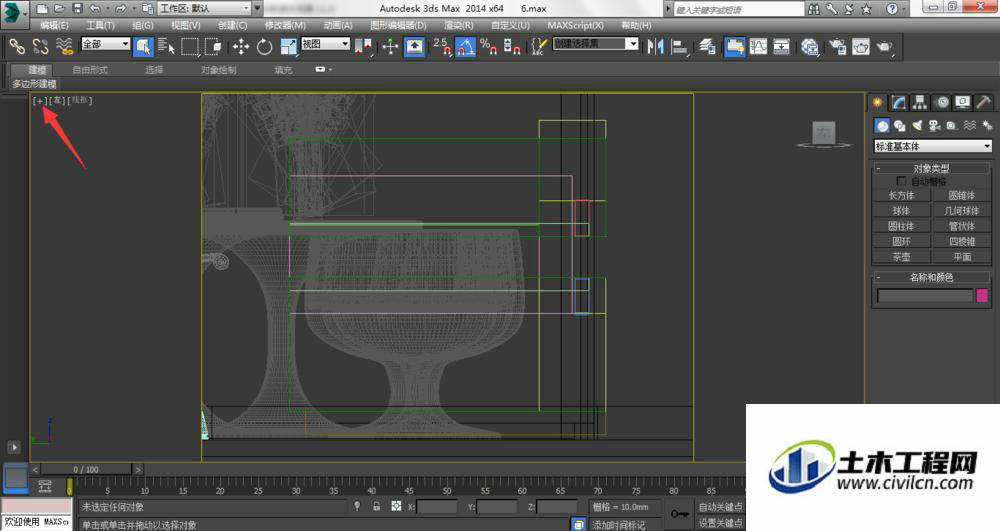Open the Material Editor icon
This screenshot has height=531, width=1000.
[810, 47]
